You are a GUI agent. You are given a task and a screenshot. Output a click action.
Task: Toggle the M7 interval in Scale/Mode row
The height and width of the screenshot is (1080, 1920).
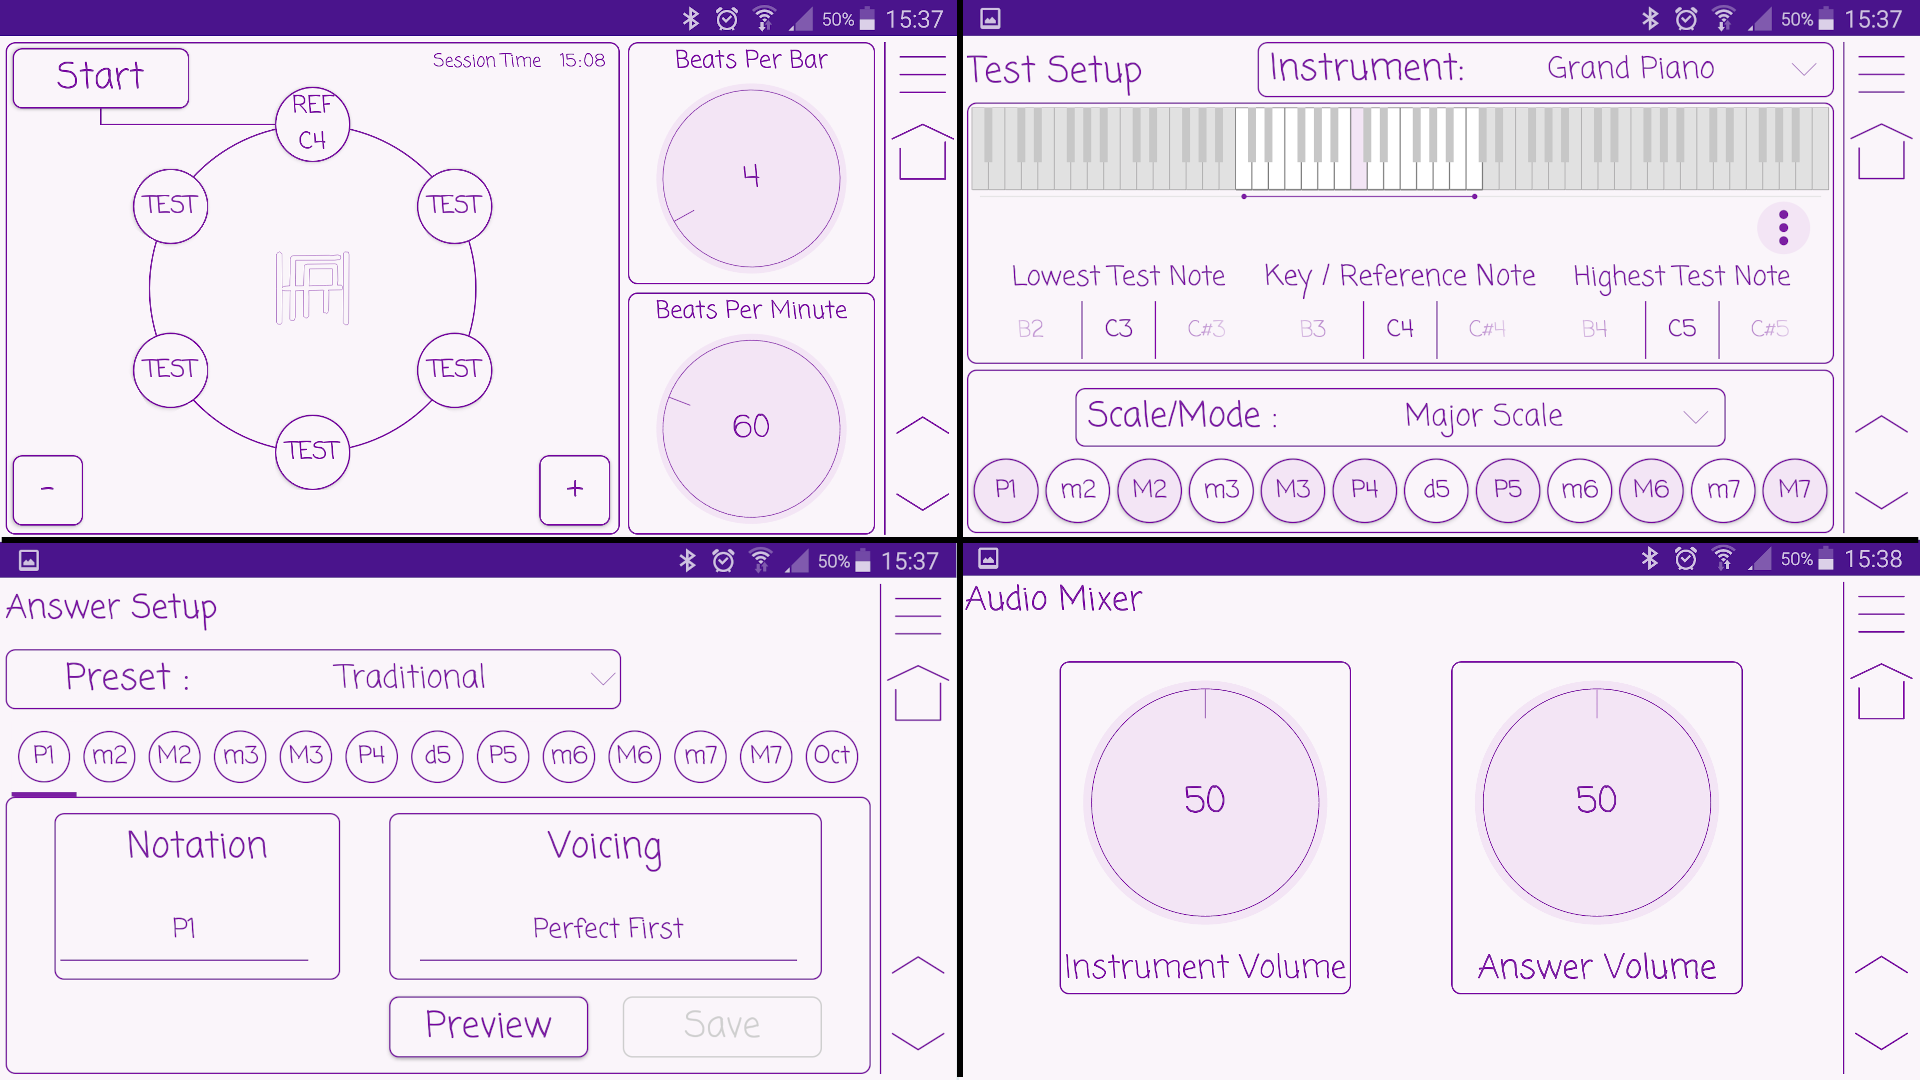click(x=1794, y=489)
